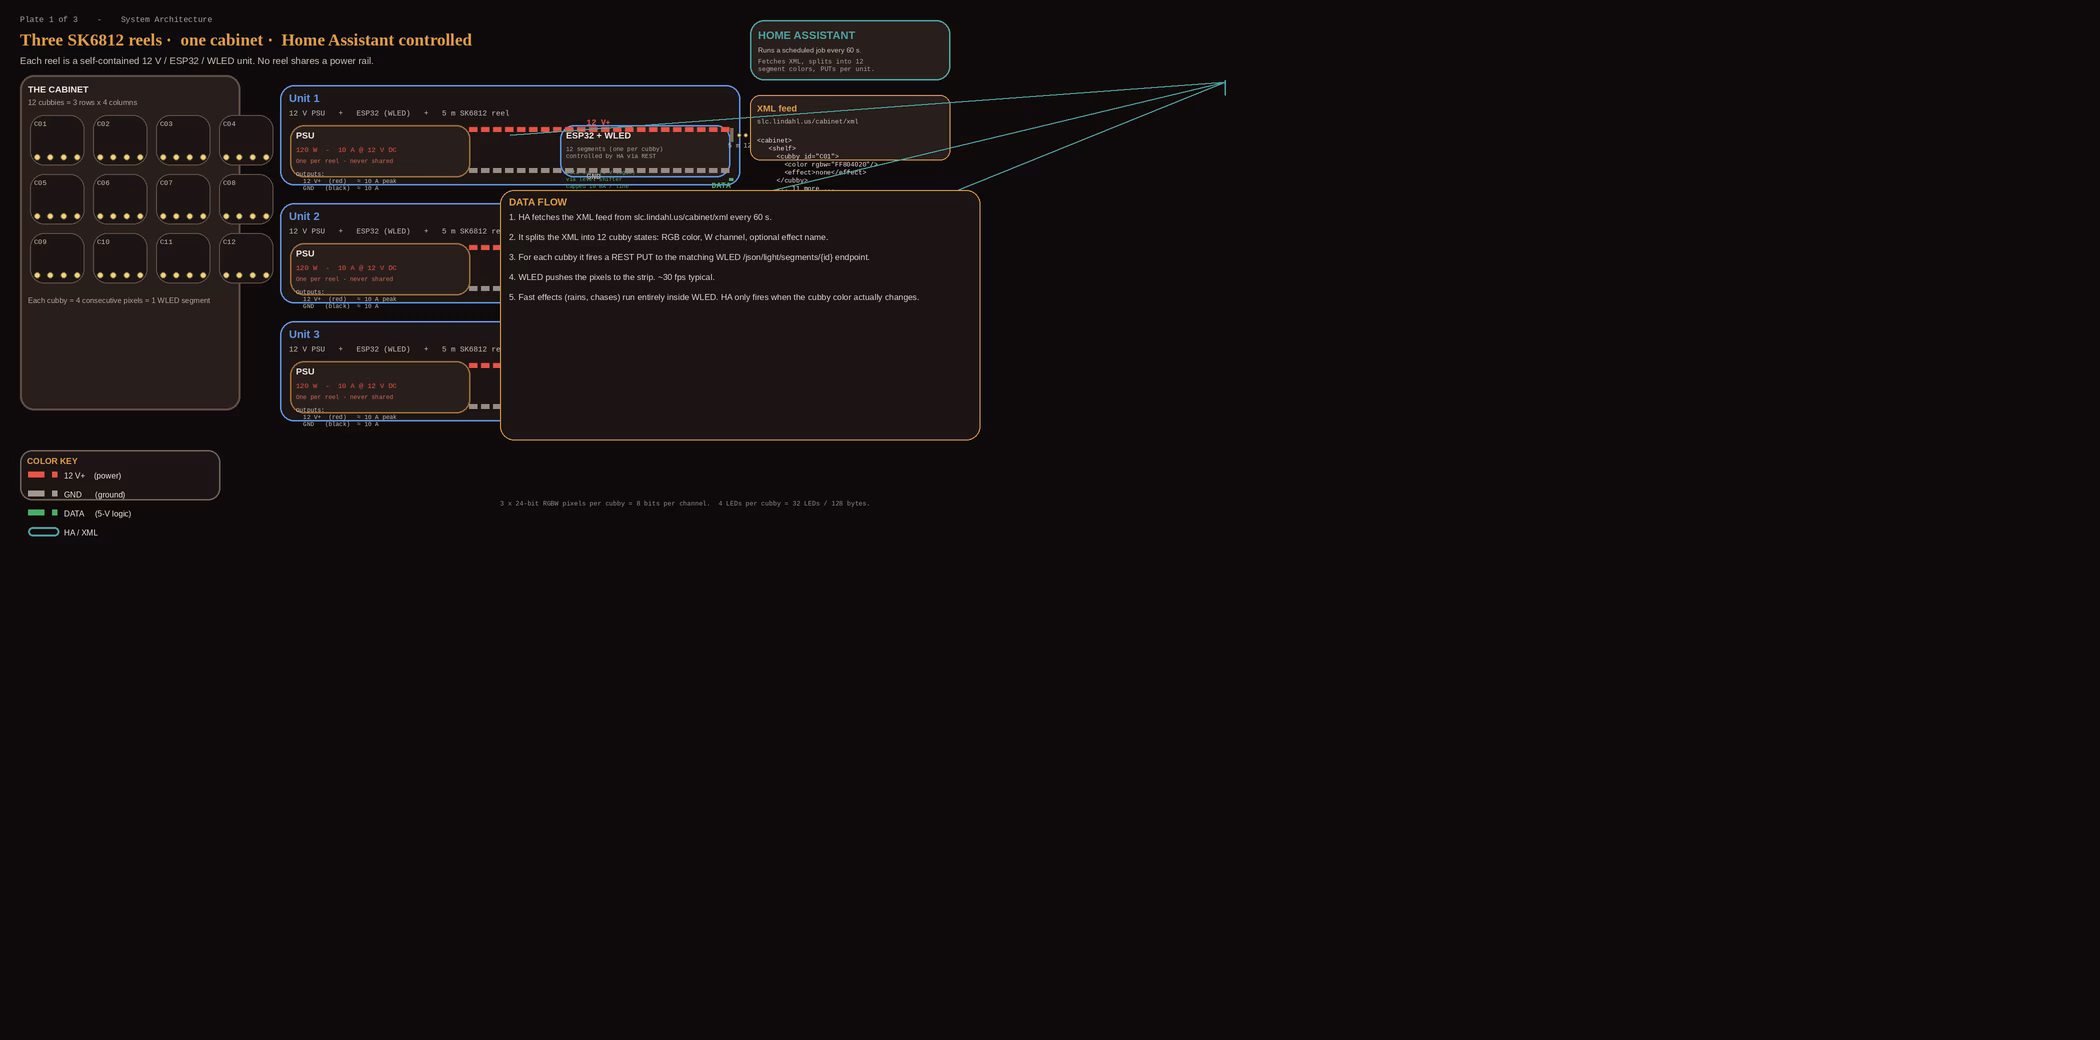Select the Unit 2 heading
The height and width of the screenshot is (1040, 2100).
(304, 217)
